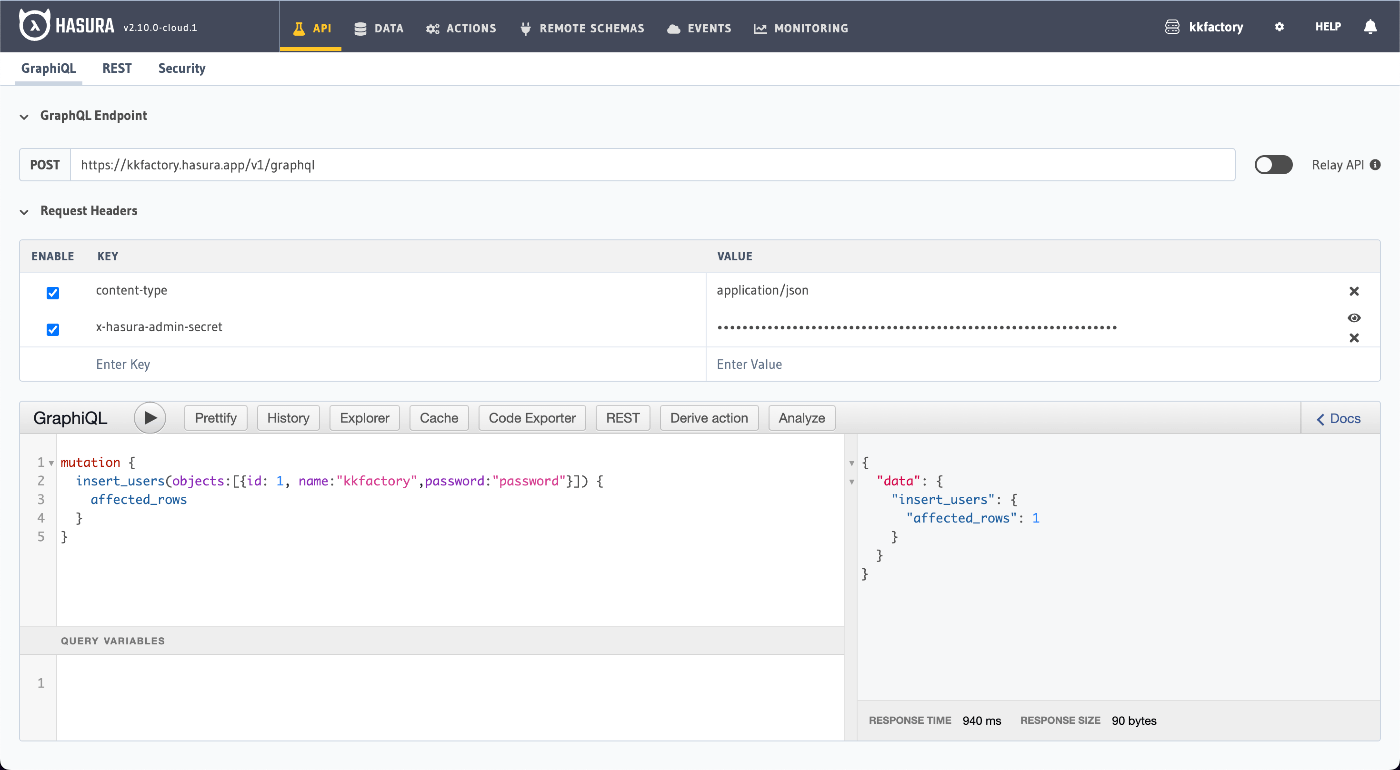Click the content-type key field
Screen dimensions: 1400x770
pos(397,291)
